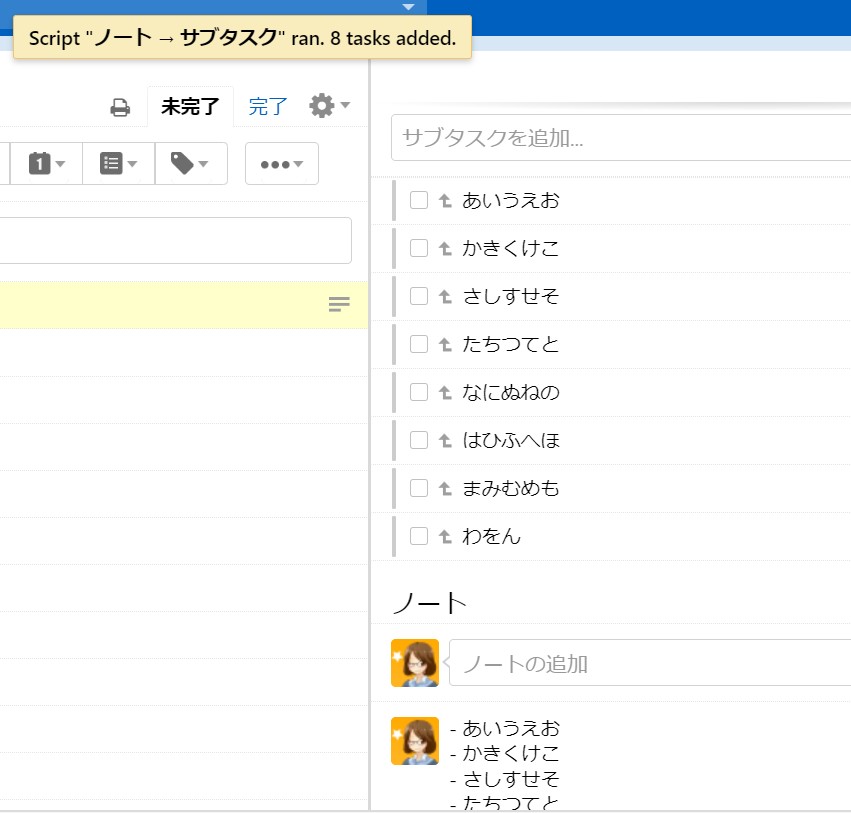This screenshot has height=813, width=851.
Task: Tick the まみむめも subtask checkbox
Action: [419, 488]
